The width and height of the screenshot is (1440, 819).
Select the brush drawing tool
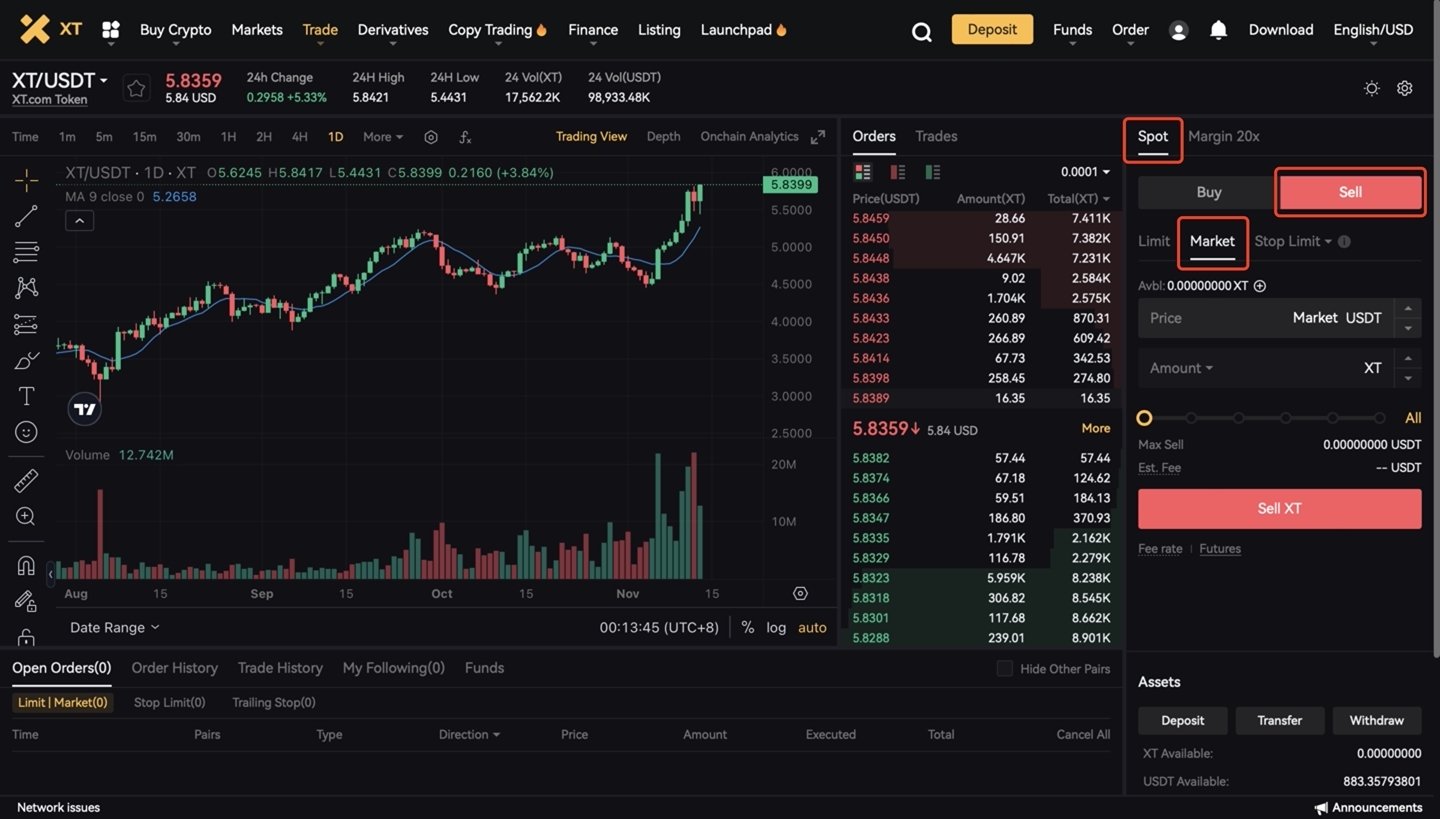[x=26, y=360]
